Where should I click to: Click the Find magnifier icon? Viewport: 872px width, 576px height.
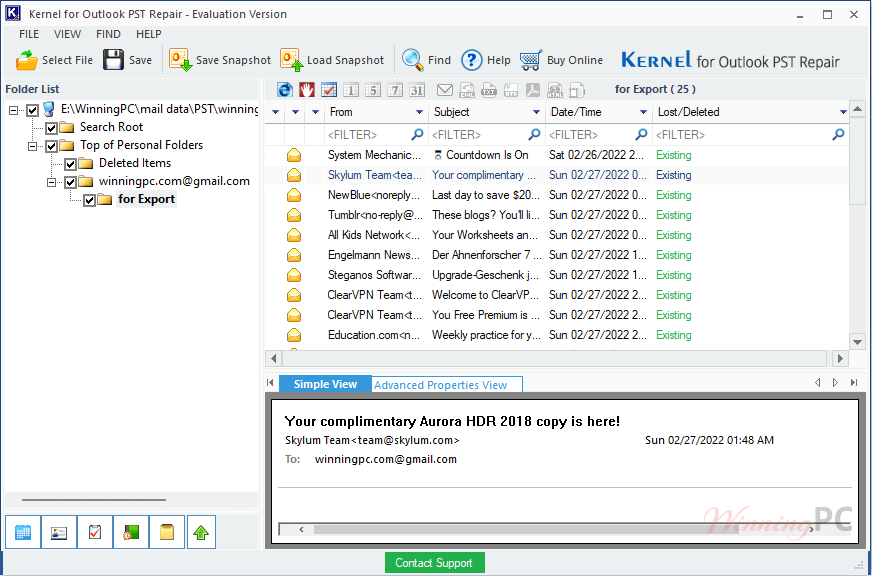click(x=413, y=60)
